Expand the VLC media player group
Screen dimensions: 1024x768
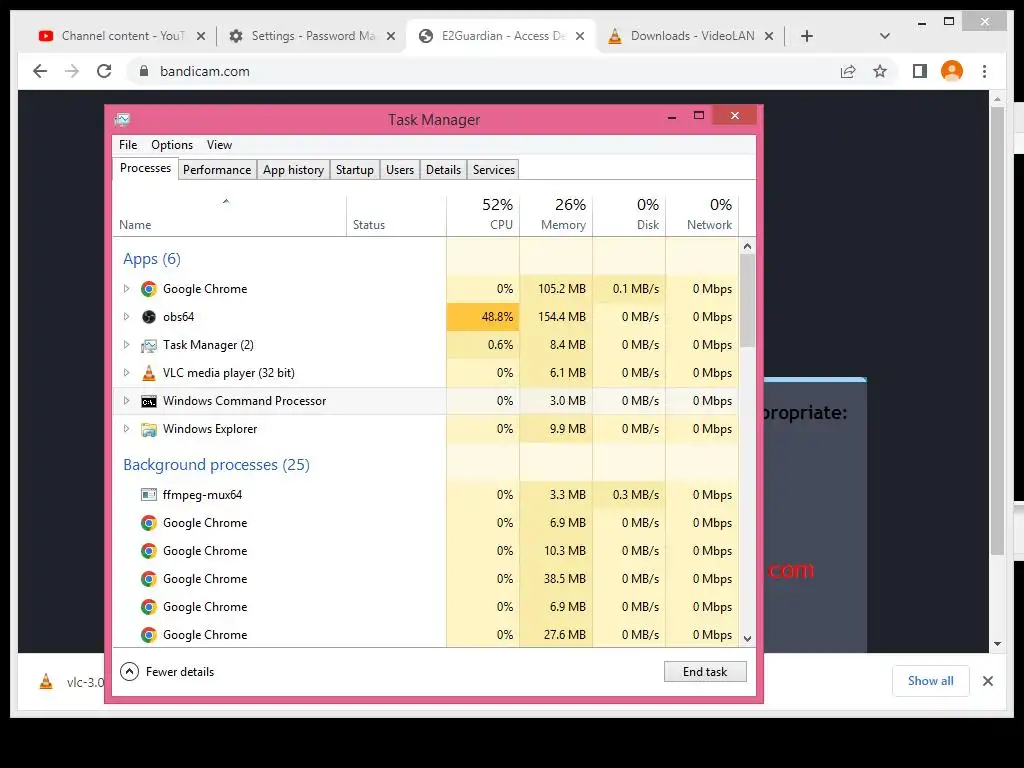(126, 373)
